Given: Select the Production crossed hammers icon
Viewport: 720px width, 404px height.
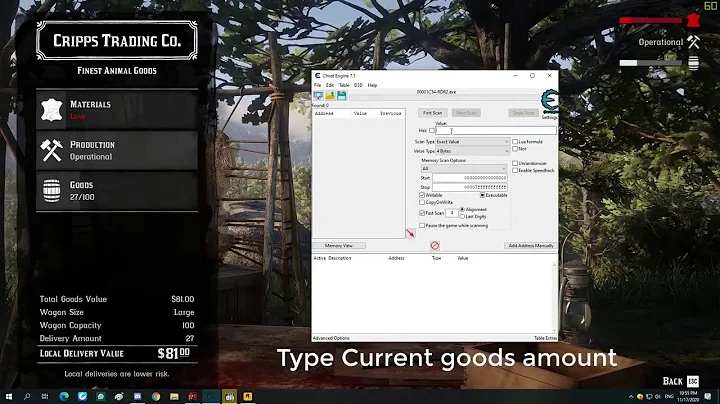Looking at the screenshot, I should [51, 150].
